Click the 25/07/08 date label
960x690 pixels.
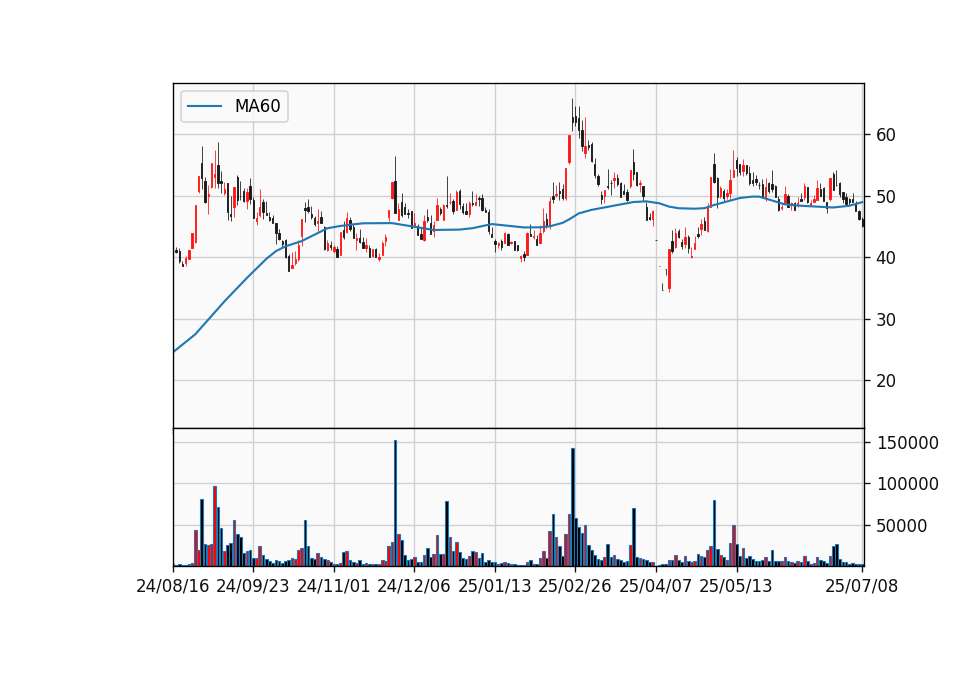pos(862,586)
